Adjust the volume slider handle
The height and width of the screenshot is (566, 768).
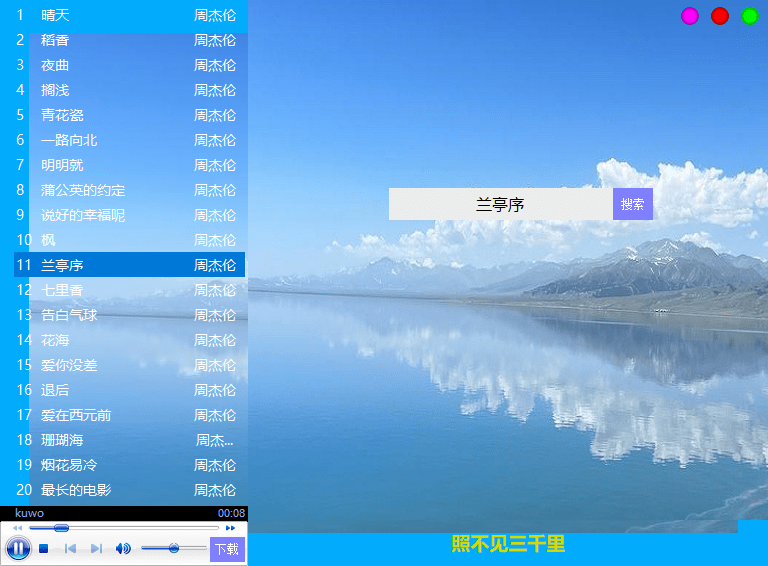point(174,548)
